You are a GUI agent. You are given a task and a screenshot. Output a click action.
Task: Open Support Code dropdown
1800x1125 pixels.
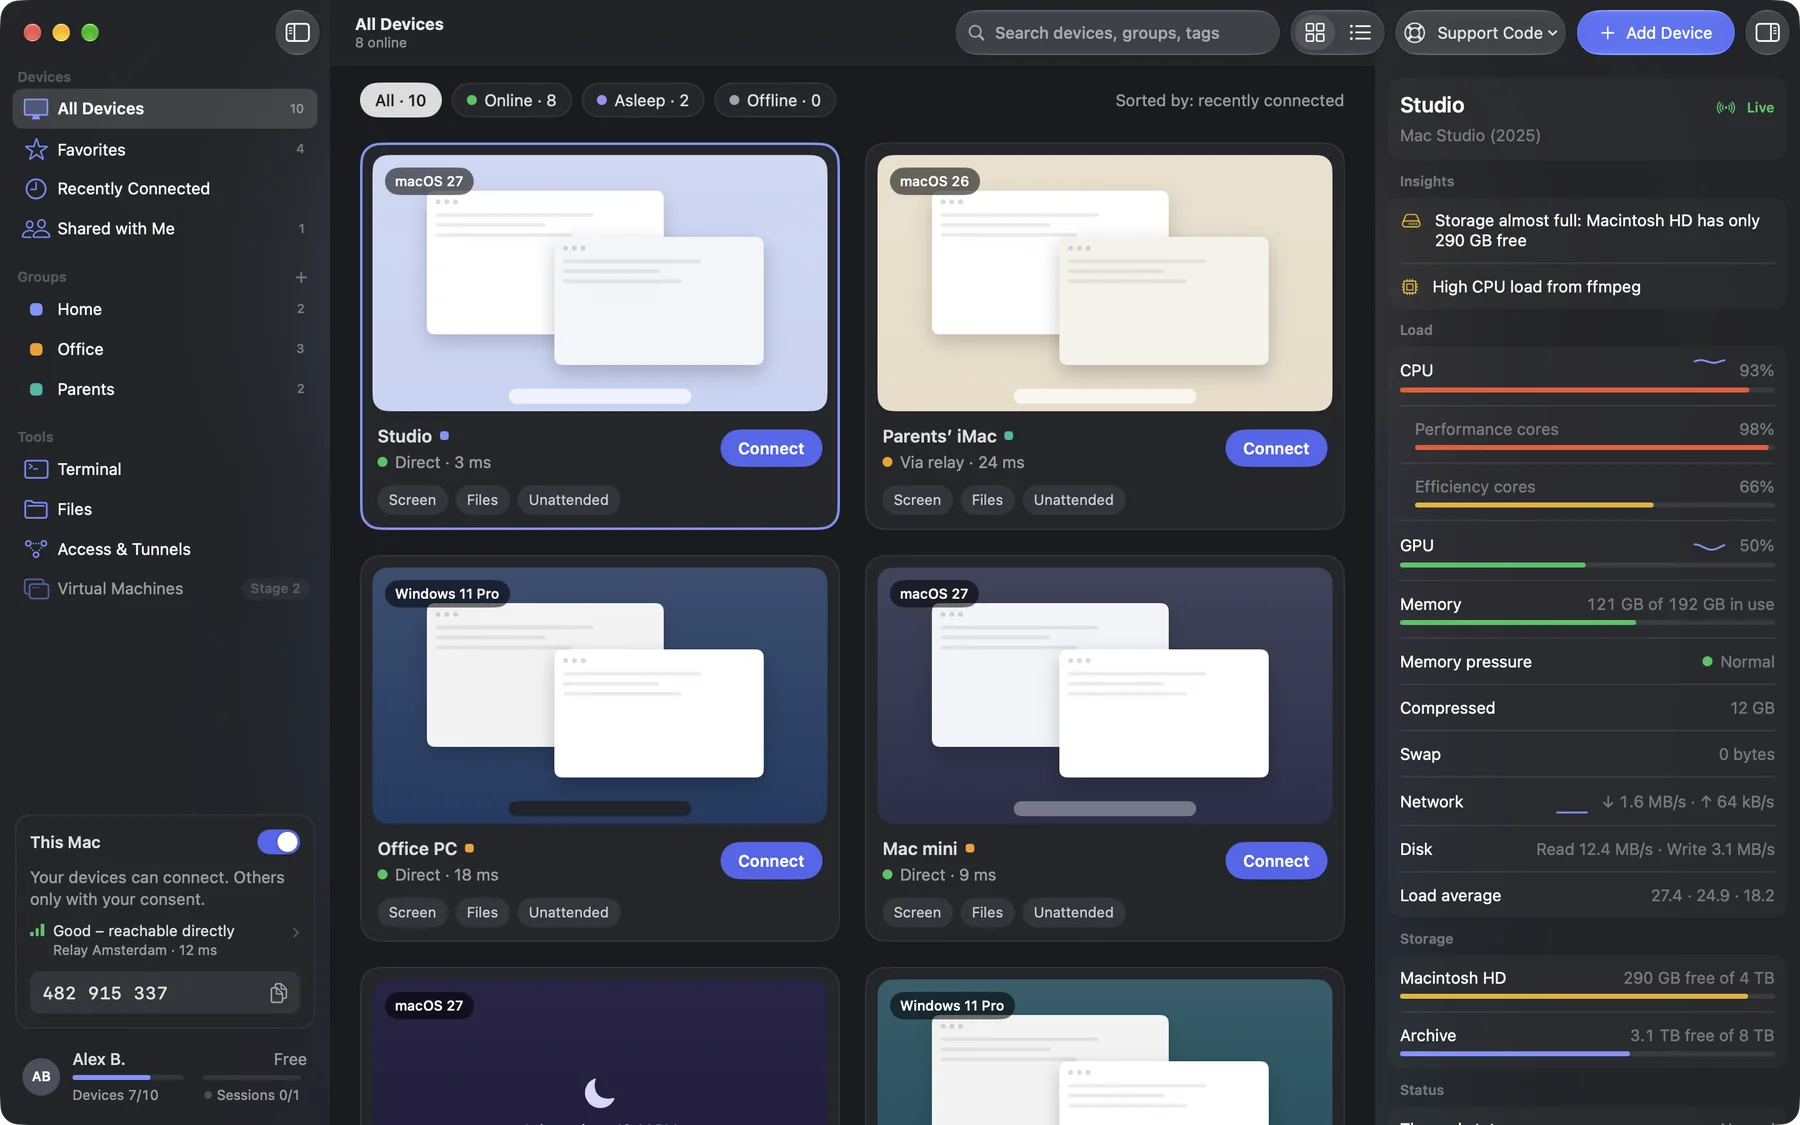tap(1481, 32)
